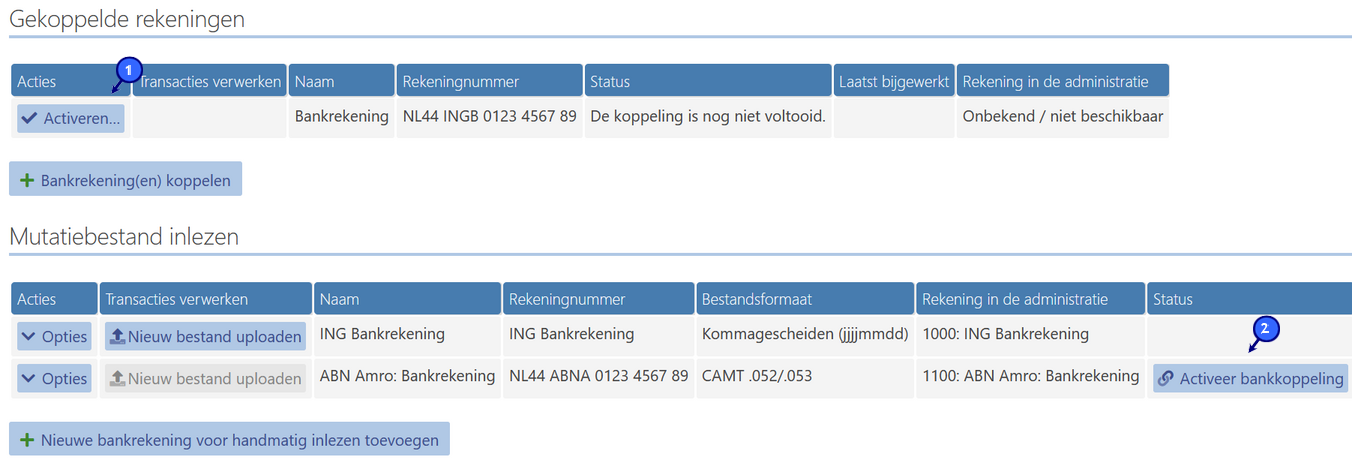Upload new file for ING Bankrekening
1352x463 pixels.
pos(205,337)
